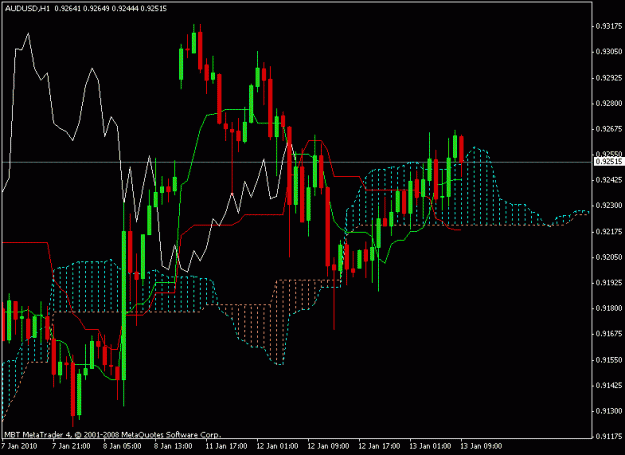The image size is (625, 455).
Task: Click the 0.92675 price axis label
Action: [x=609, y=129]
